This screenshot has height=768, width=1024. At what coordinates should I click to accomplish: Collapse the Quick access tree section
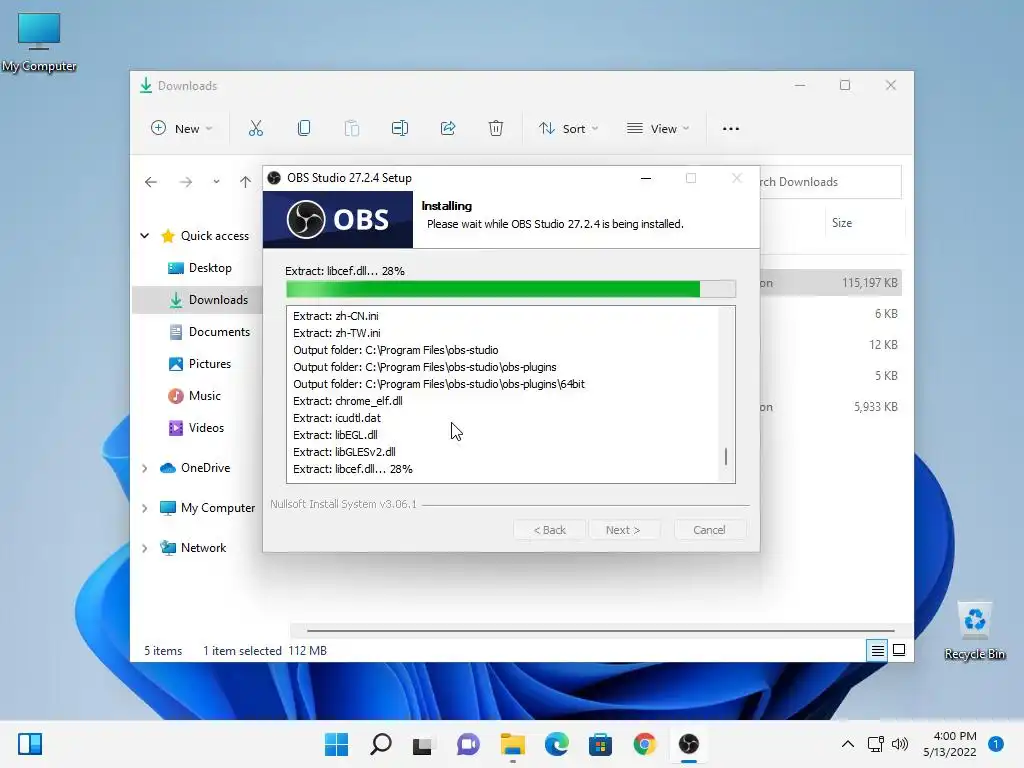145,236
